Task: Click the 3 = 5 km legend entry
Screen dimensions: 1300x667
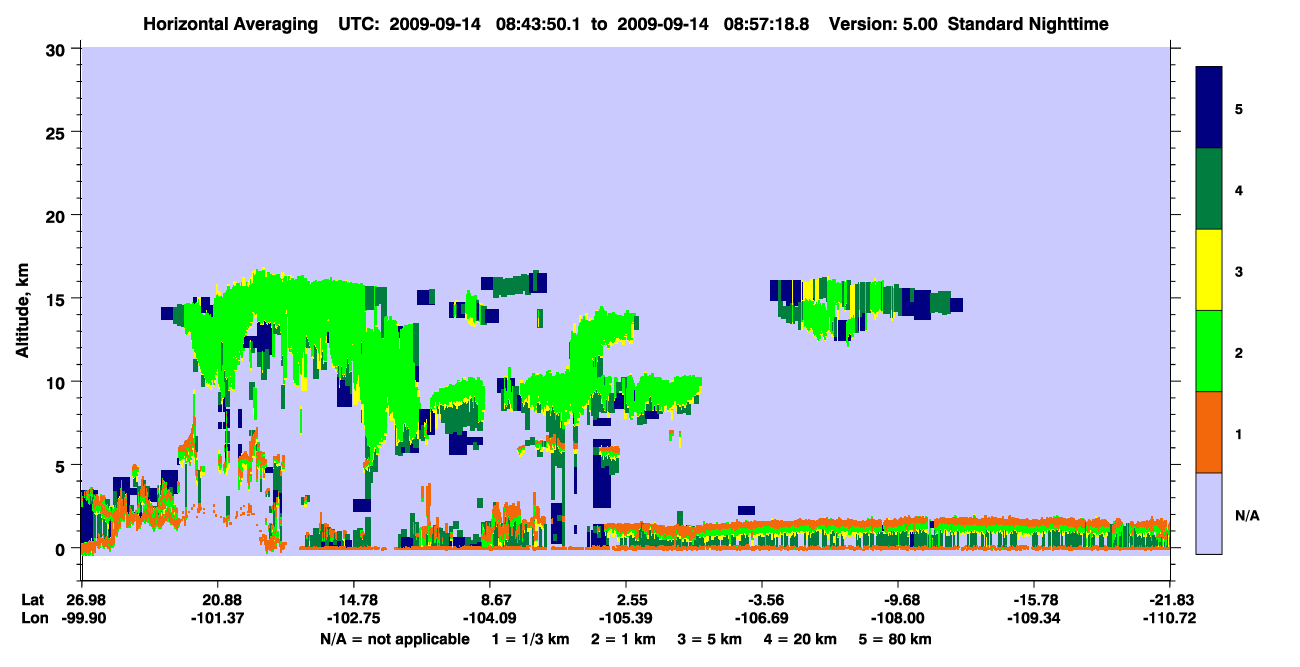Action: (710, 639)
